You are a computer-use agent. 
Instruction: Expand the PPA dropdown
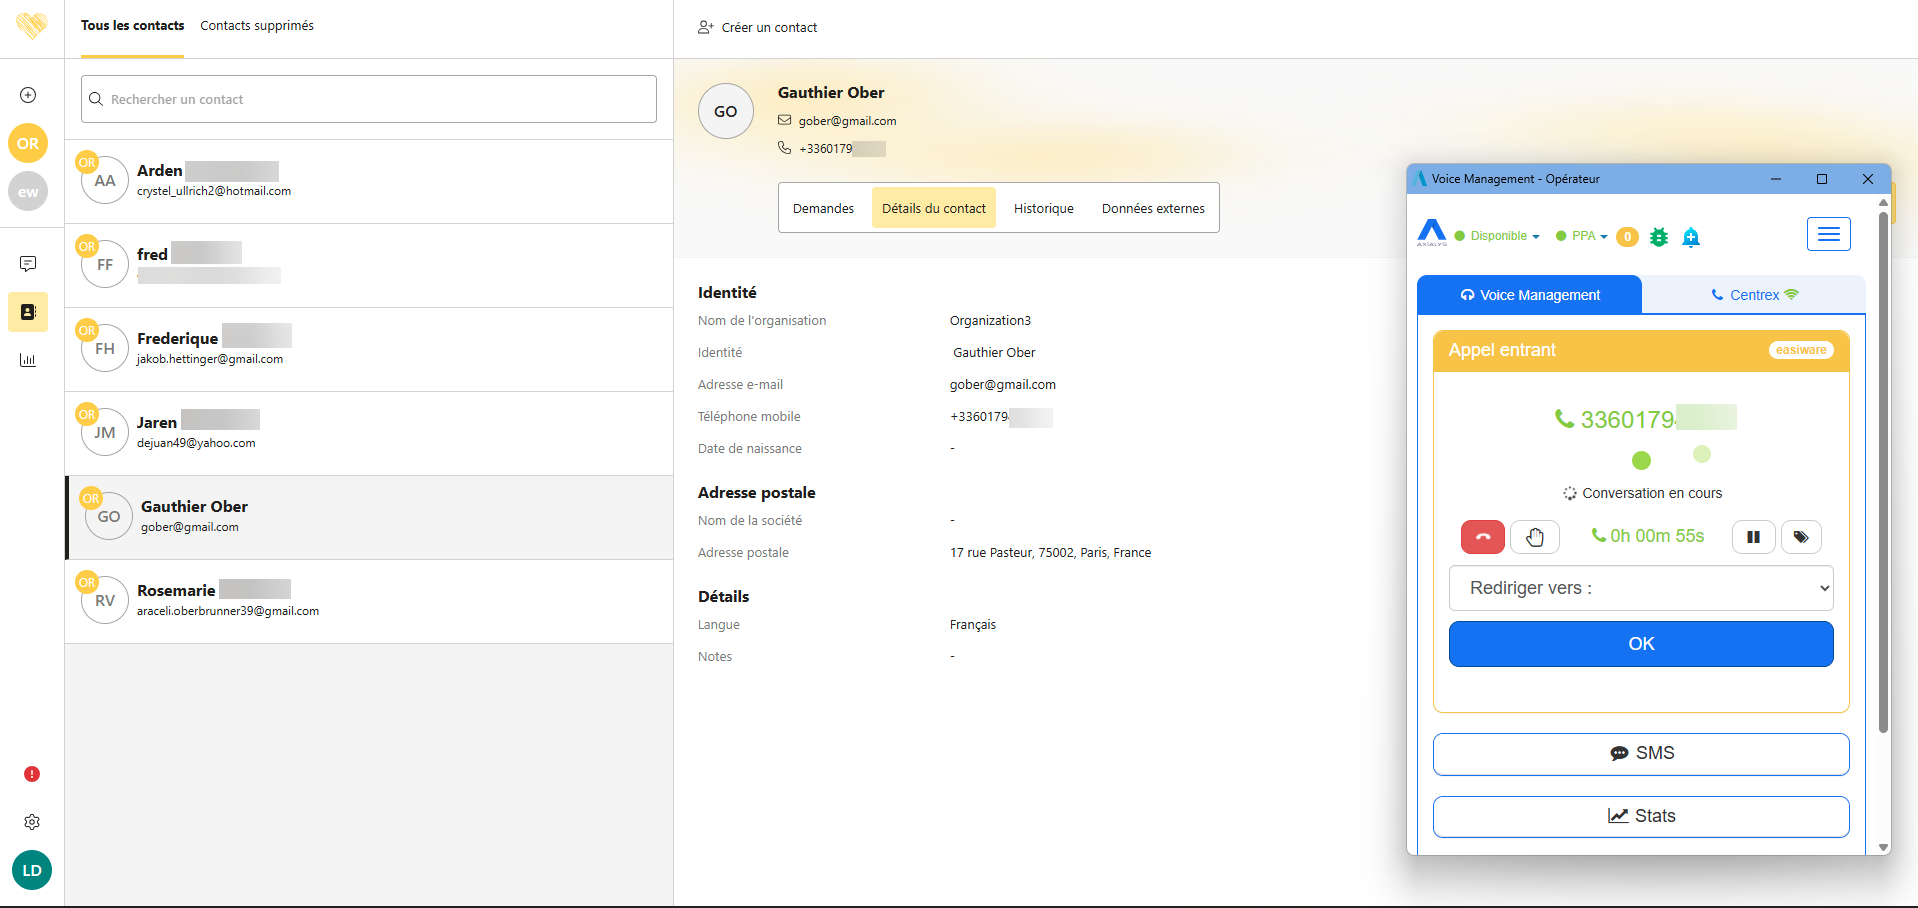(x=1583, y=237)
